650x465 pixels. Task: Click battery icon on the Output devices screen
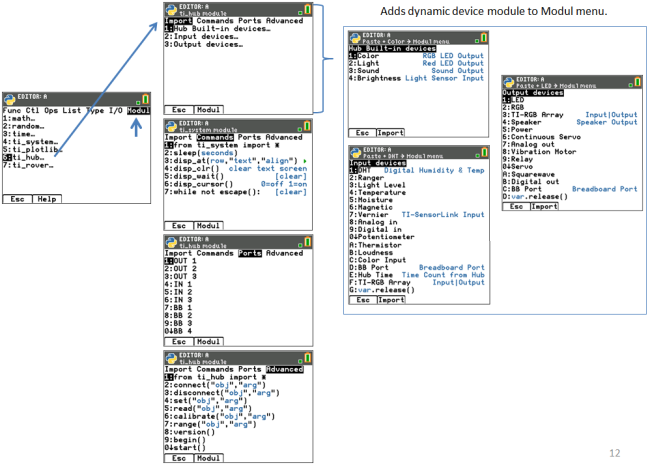(x=640, y=83)
